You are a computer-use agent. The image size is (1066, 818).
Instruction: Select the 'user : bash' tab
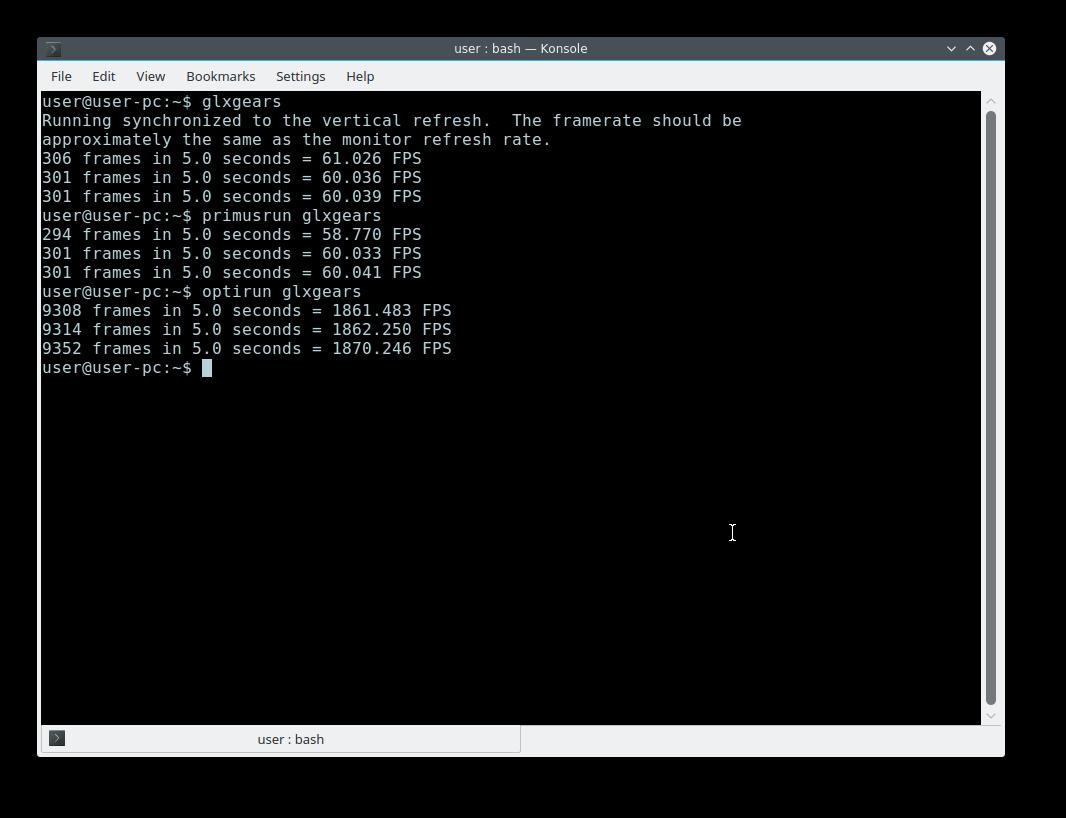click(x=290, y=739)
